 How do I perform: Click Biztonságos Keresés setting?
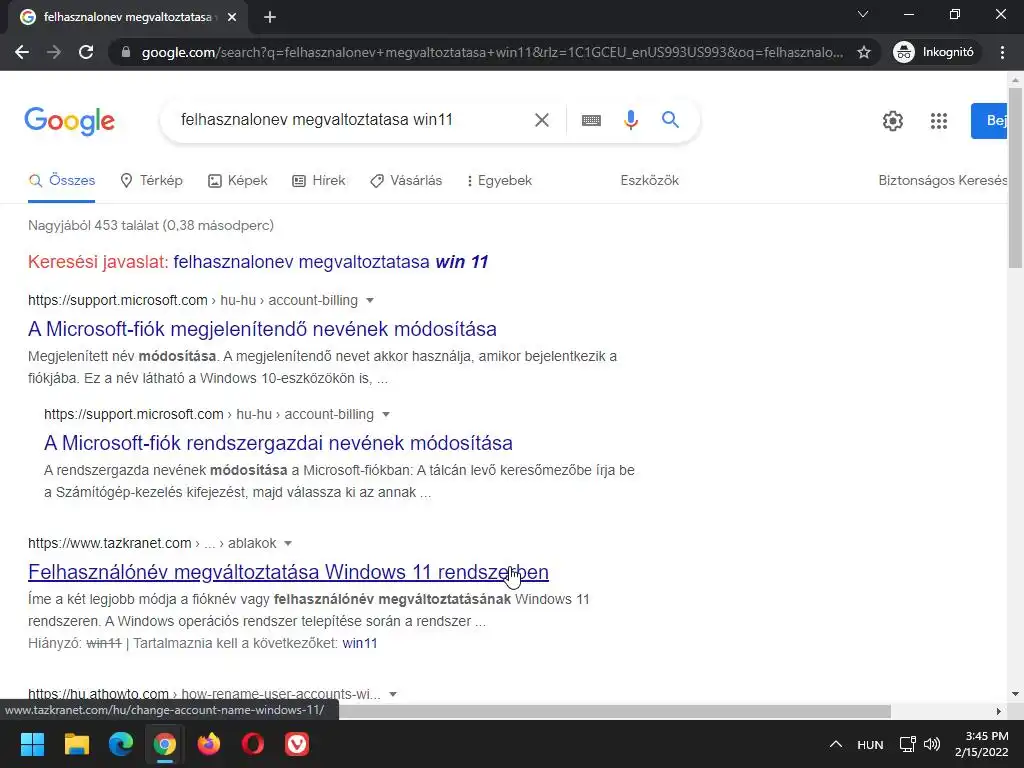click(942, 181)
